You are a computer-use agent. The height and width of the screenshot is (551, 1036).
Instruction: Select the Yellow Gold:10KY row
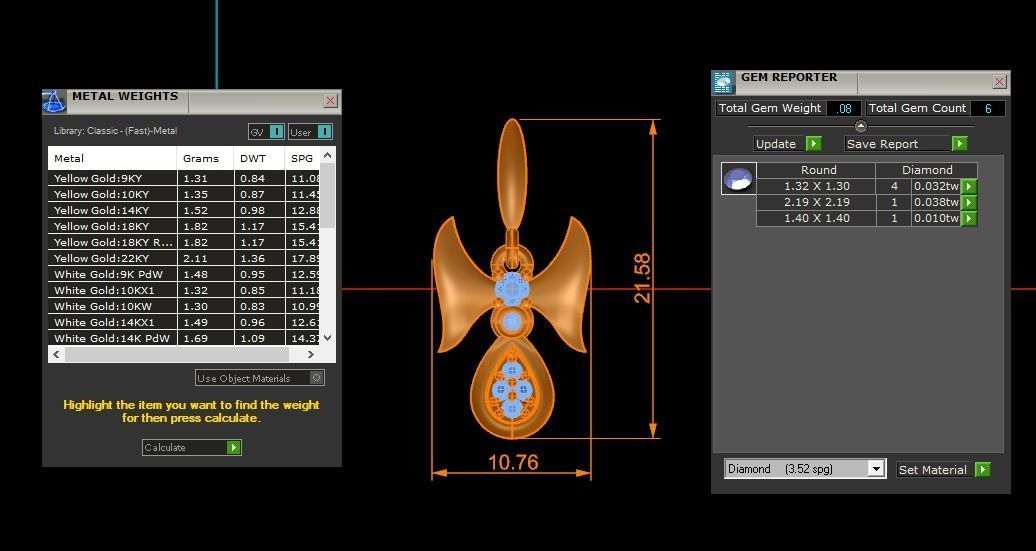[x=184, y=194]
